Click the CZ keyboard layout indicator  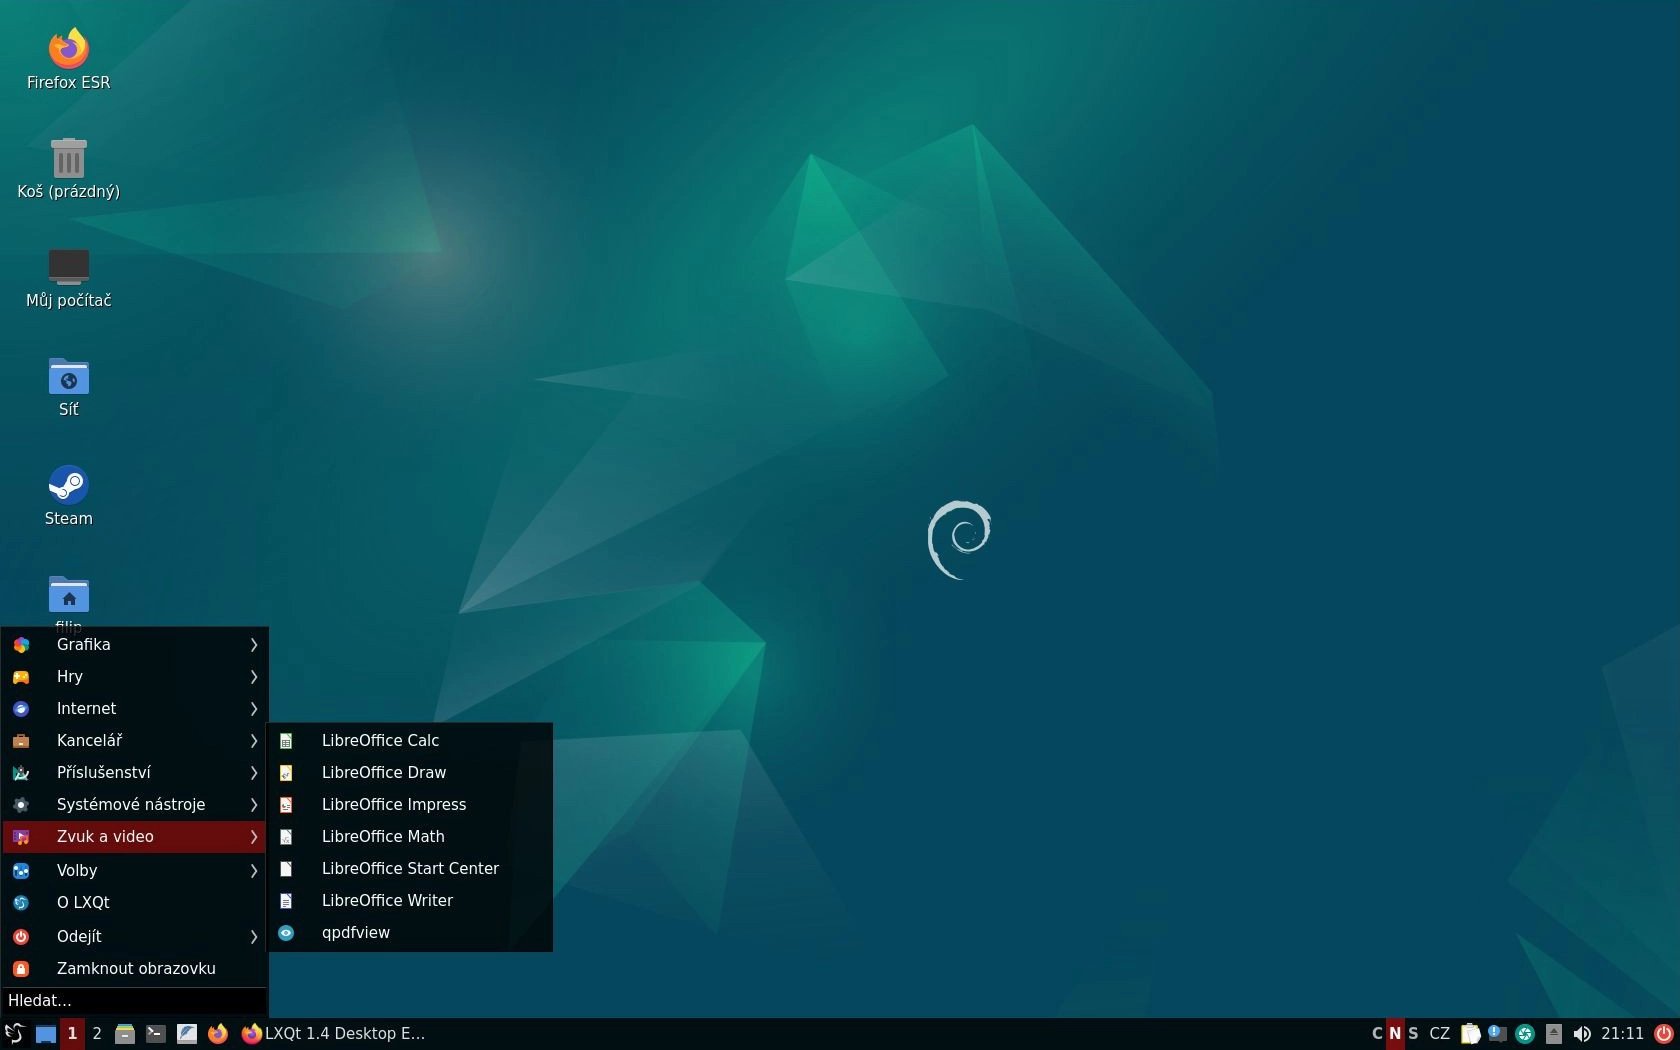pyautogui.click(x=1439, y=1033)
